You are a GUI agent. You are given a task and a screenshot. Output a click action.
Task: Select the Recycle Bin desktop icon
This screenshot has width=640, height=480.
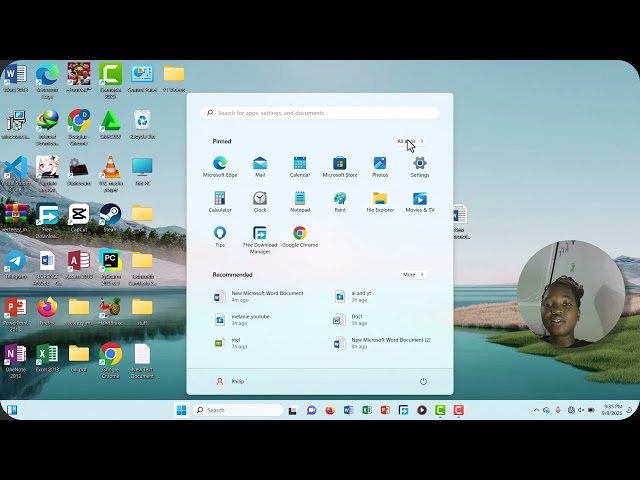coord(142,124)
